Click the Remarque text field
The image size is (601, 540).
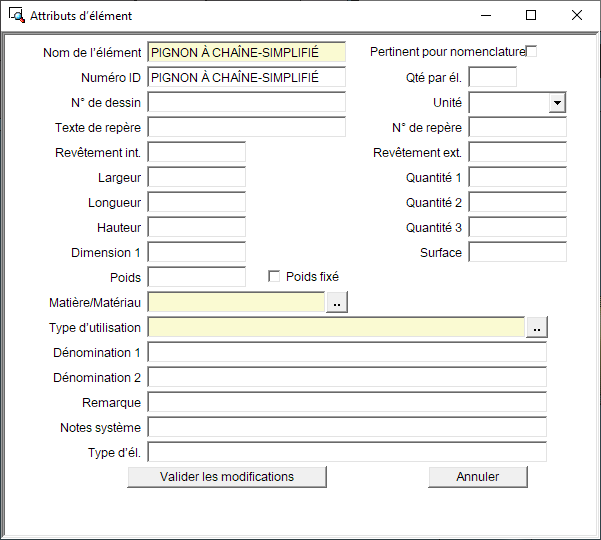pos(347,402)
